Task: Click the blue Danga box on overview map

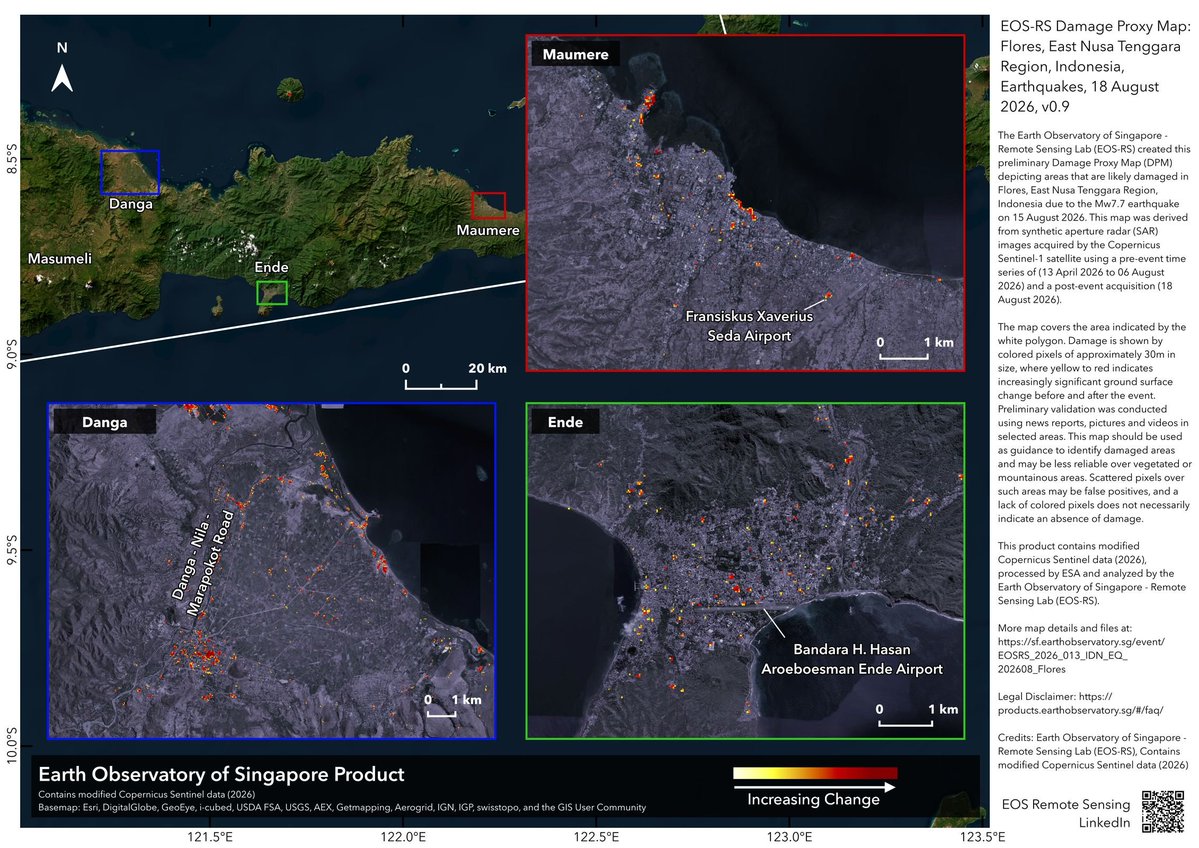Action: (x=130, y=172)
